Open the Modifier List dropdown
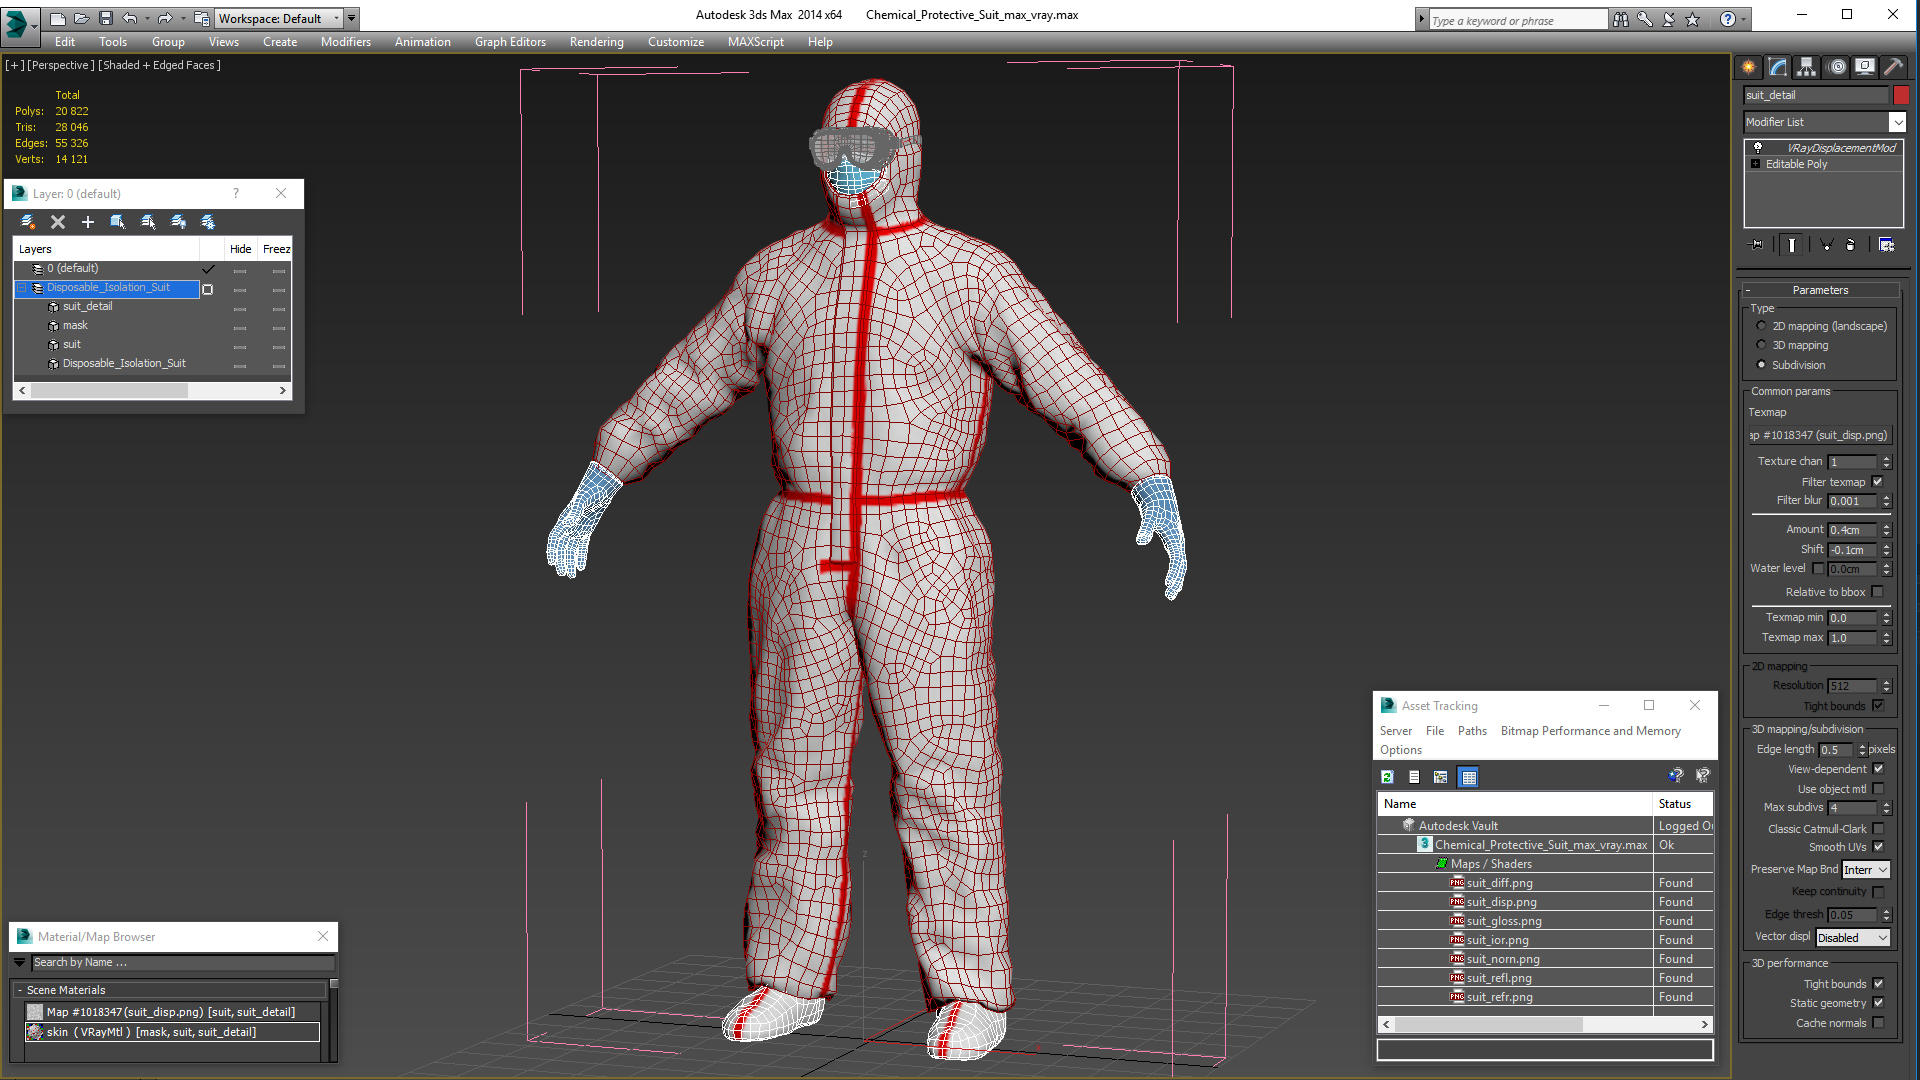The height and width of the screenshot is (1080, 1920). [x=1897, y=122]
